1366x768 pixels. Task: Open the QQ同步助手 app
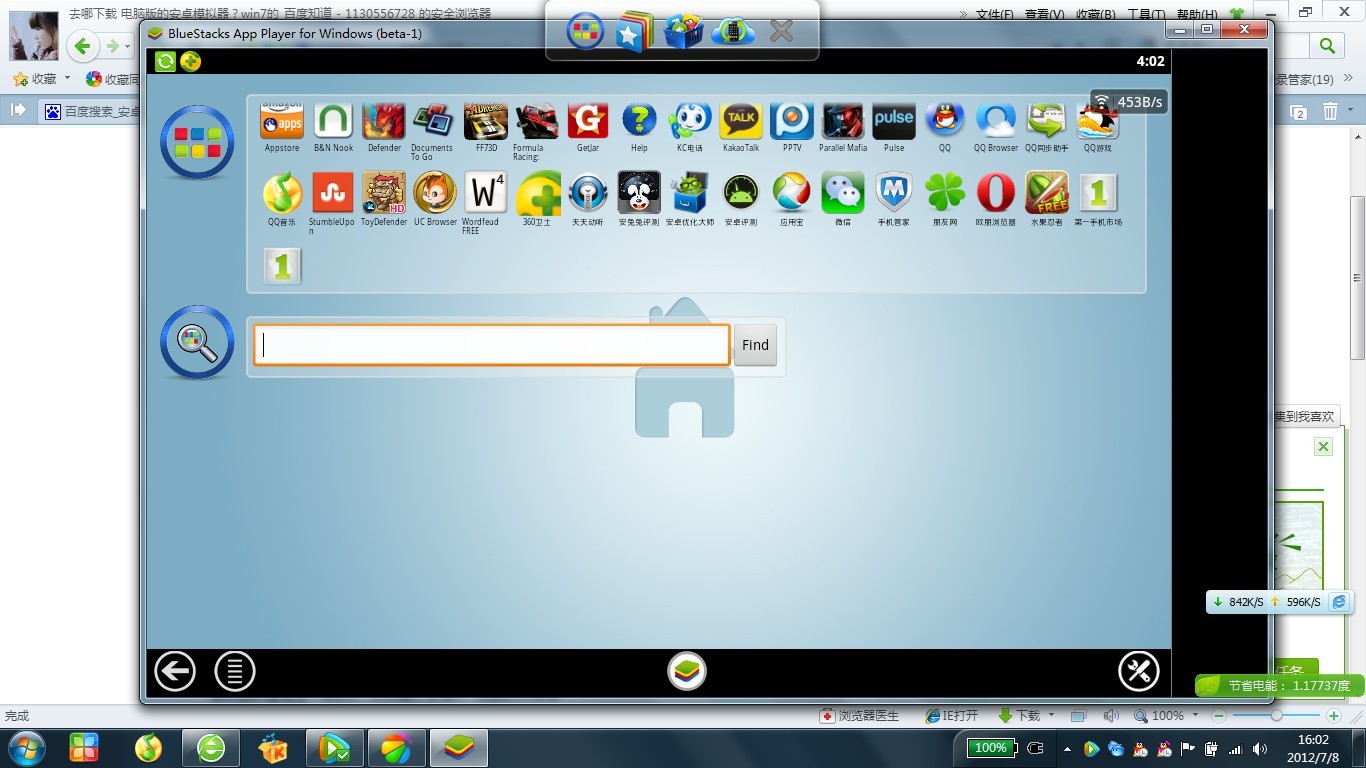pos(1047,121)
